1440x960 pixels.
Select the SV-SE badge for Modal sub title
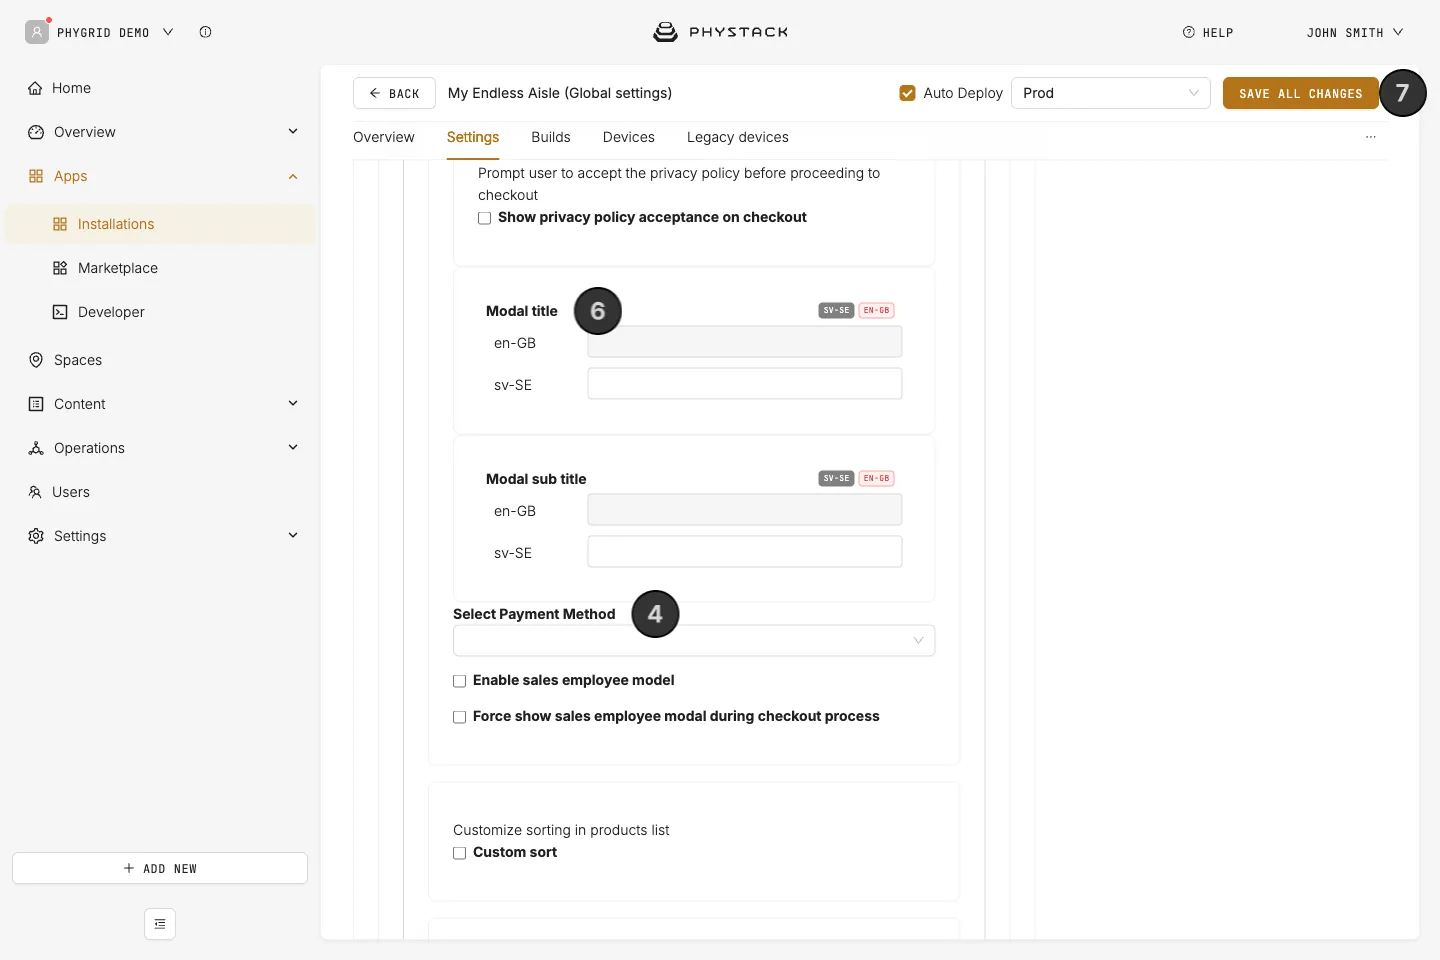coord(836,478)
